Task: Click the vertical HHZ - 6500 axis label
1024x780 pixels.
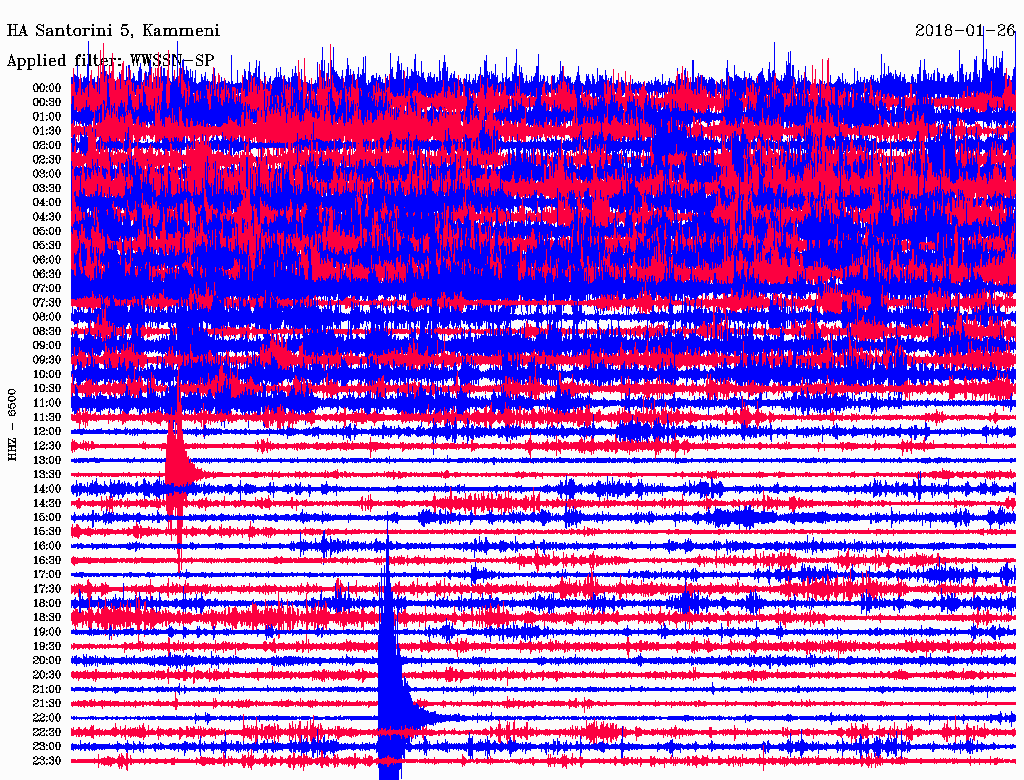Action: (13, 425)
